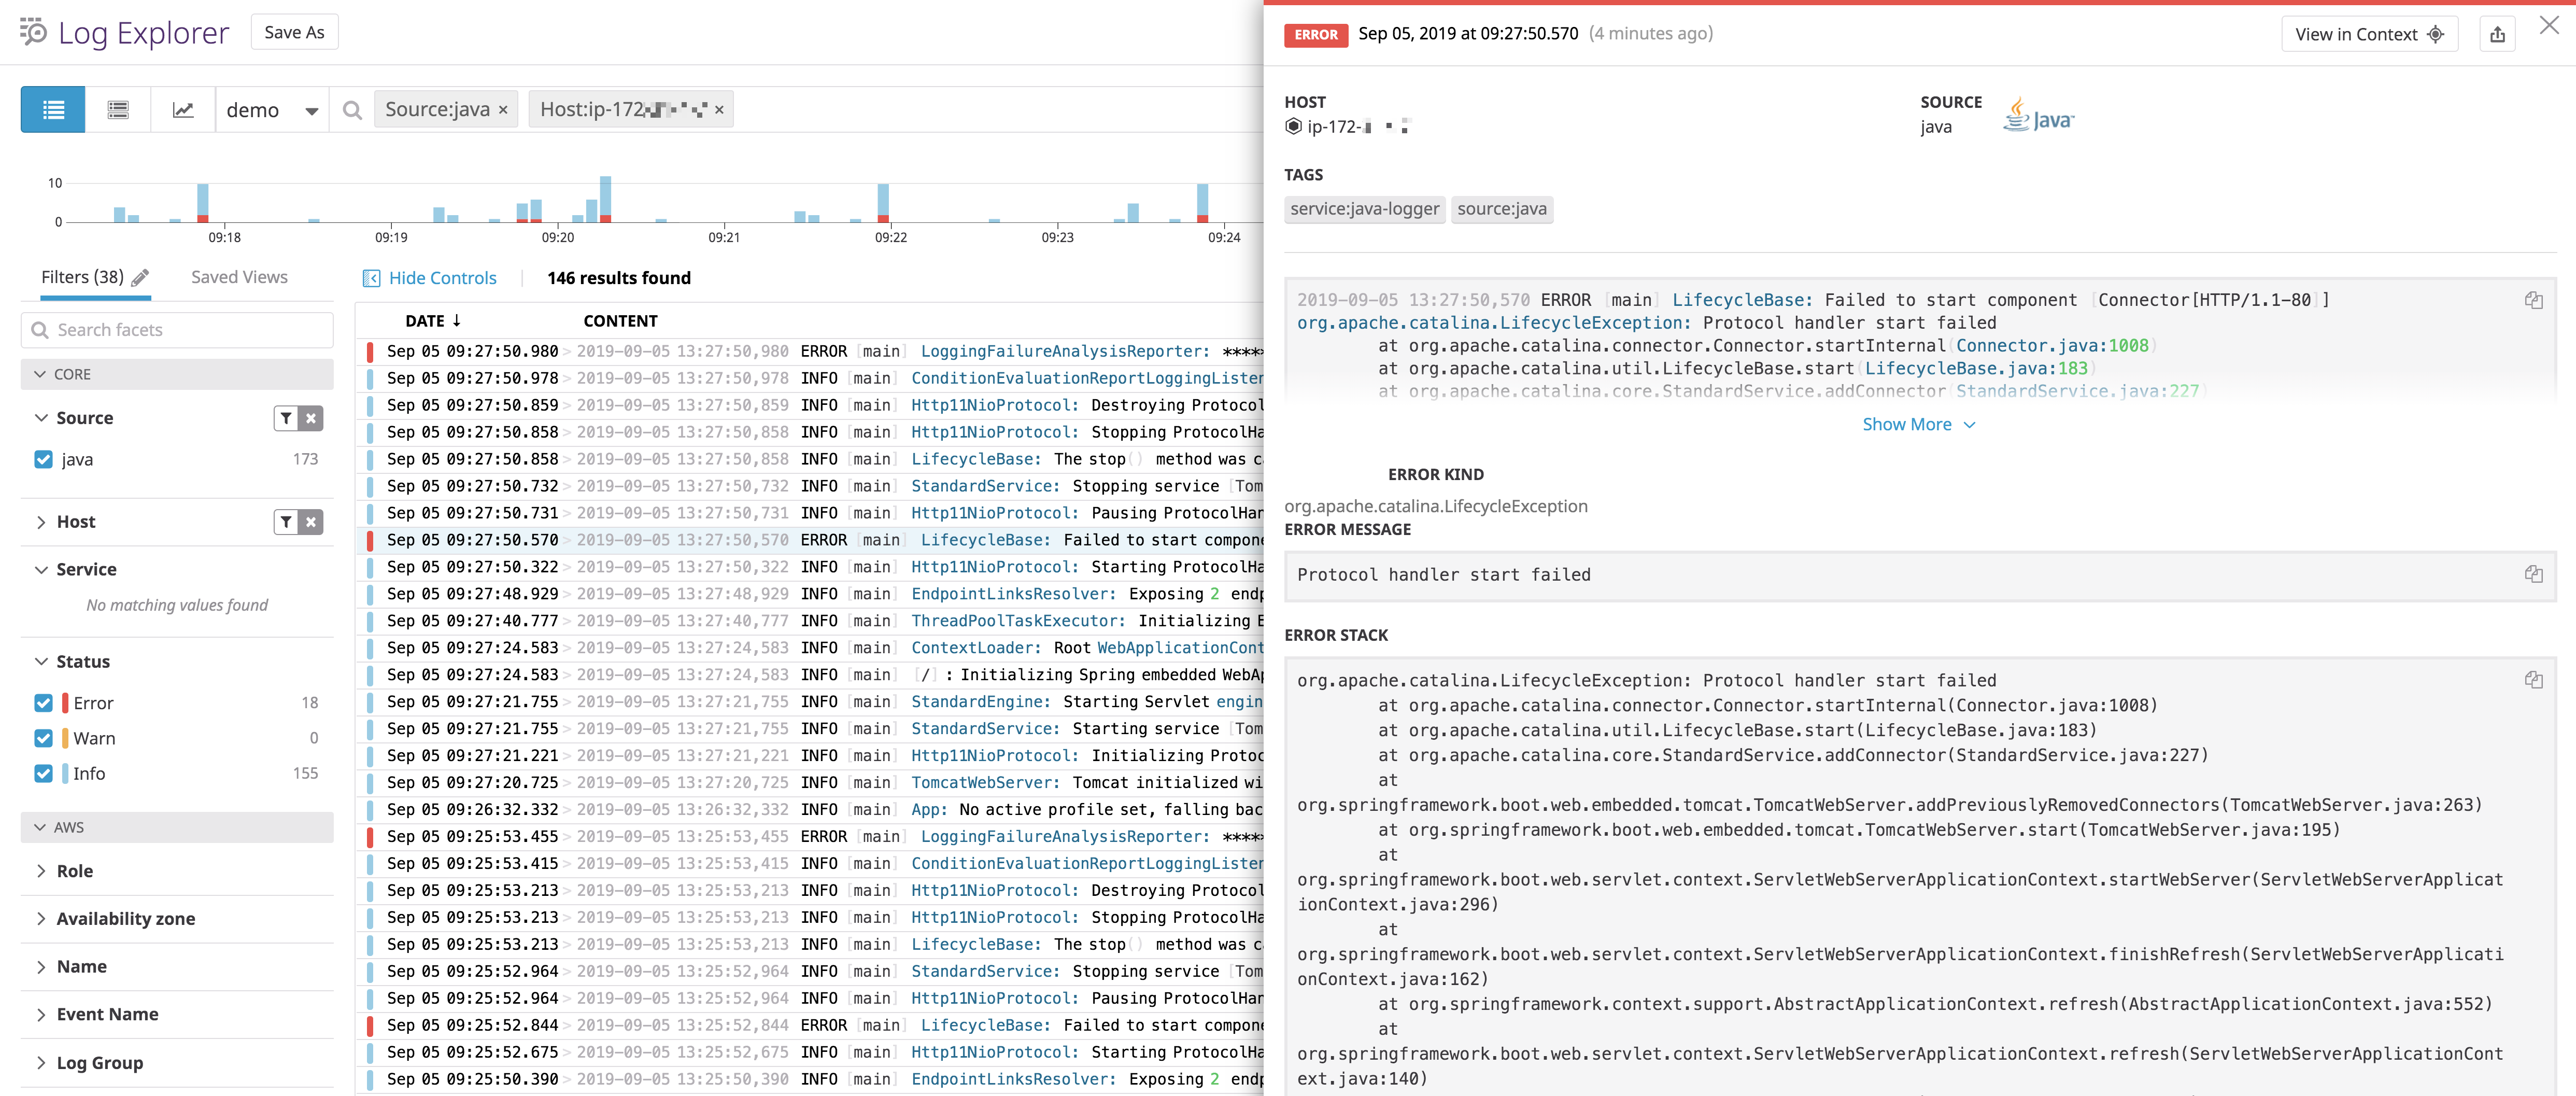Screen dimensions: 2576x1096
Task: Switch to the expanded log list view icon
Action: pyautogui.click(x=117, y=110)
